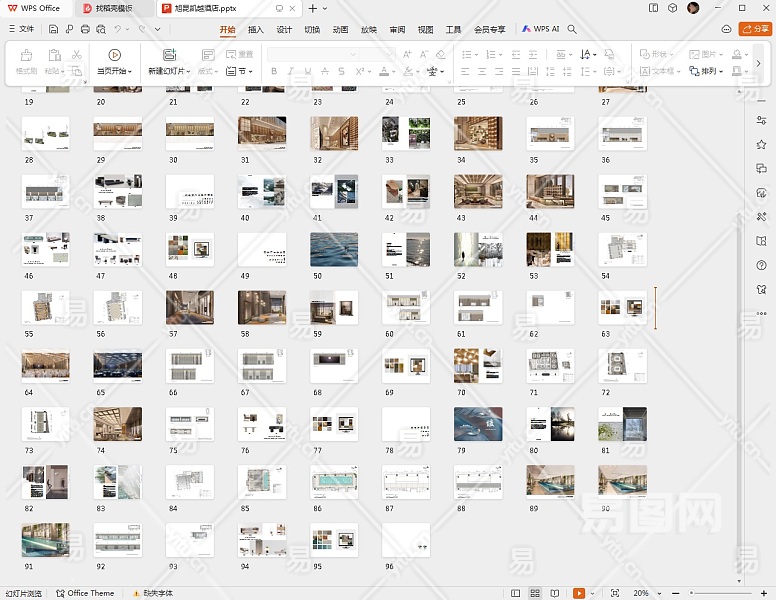Switch to the 视图 ribbon tab

[x=426, y=30]
